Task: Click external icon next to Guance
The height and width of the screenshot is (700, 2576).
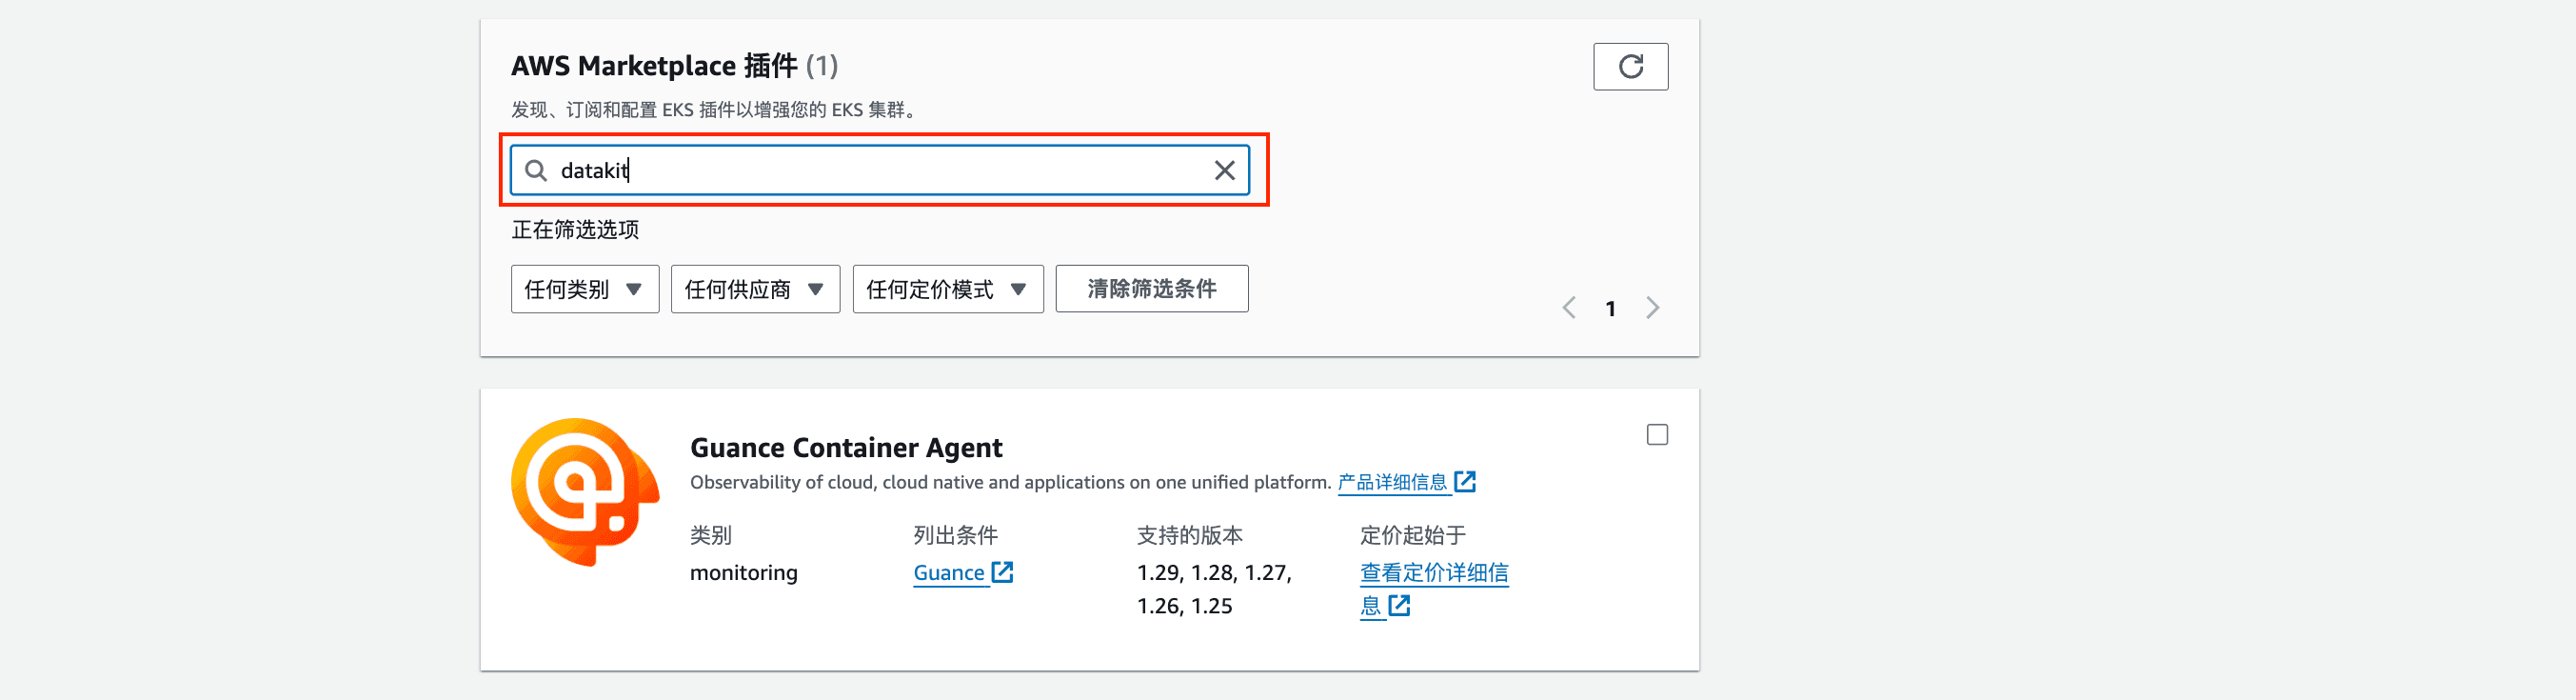Action: click(1002, 573)
